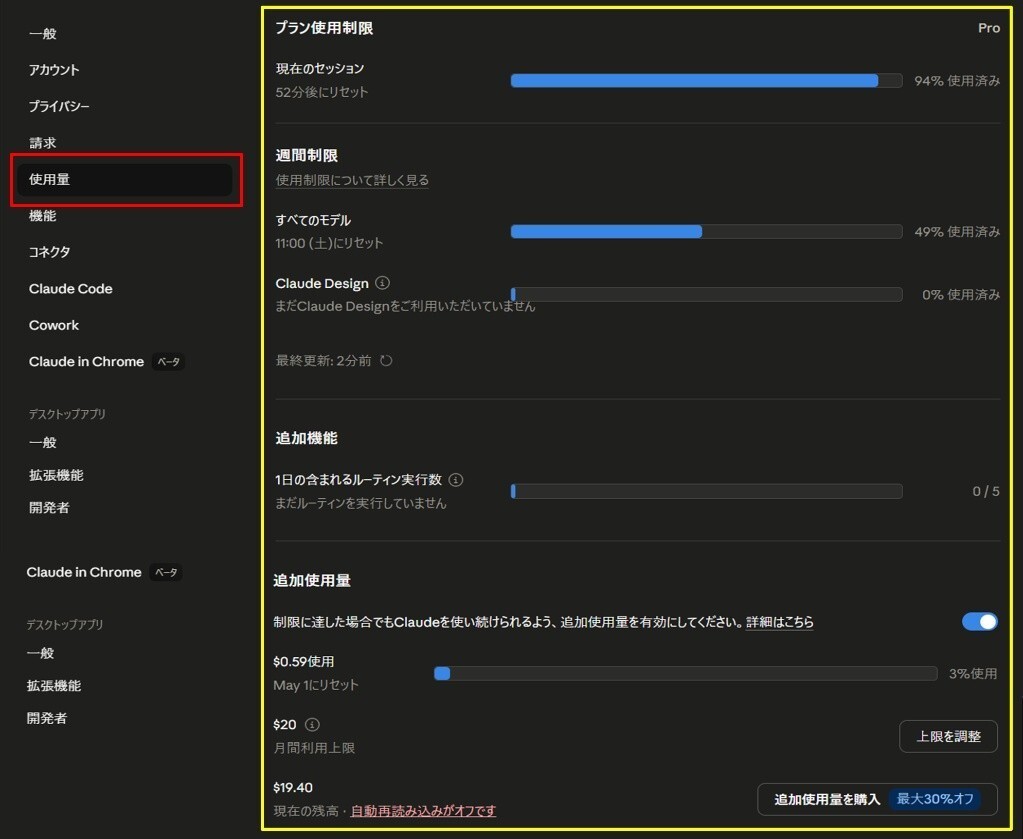
Task: Click the Claude Design usage bar
Action: pos(707,294)
